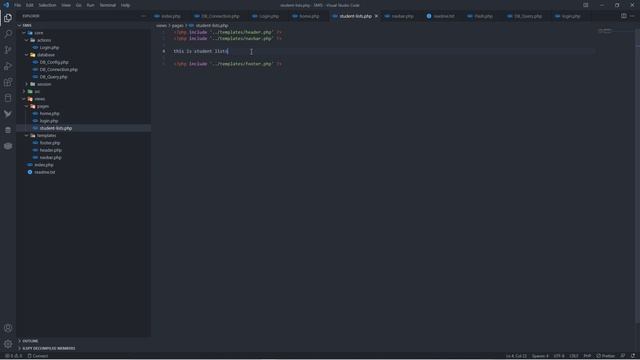Click the editor minimap preview
This screenshot has height=360, width=640.
point(615,31)
